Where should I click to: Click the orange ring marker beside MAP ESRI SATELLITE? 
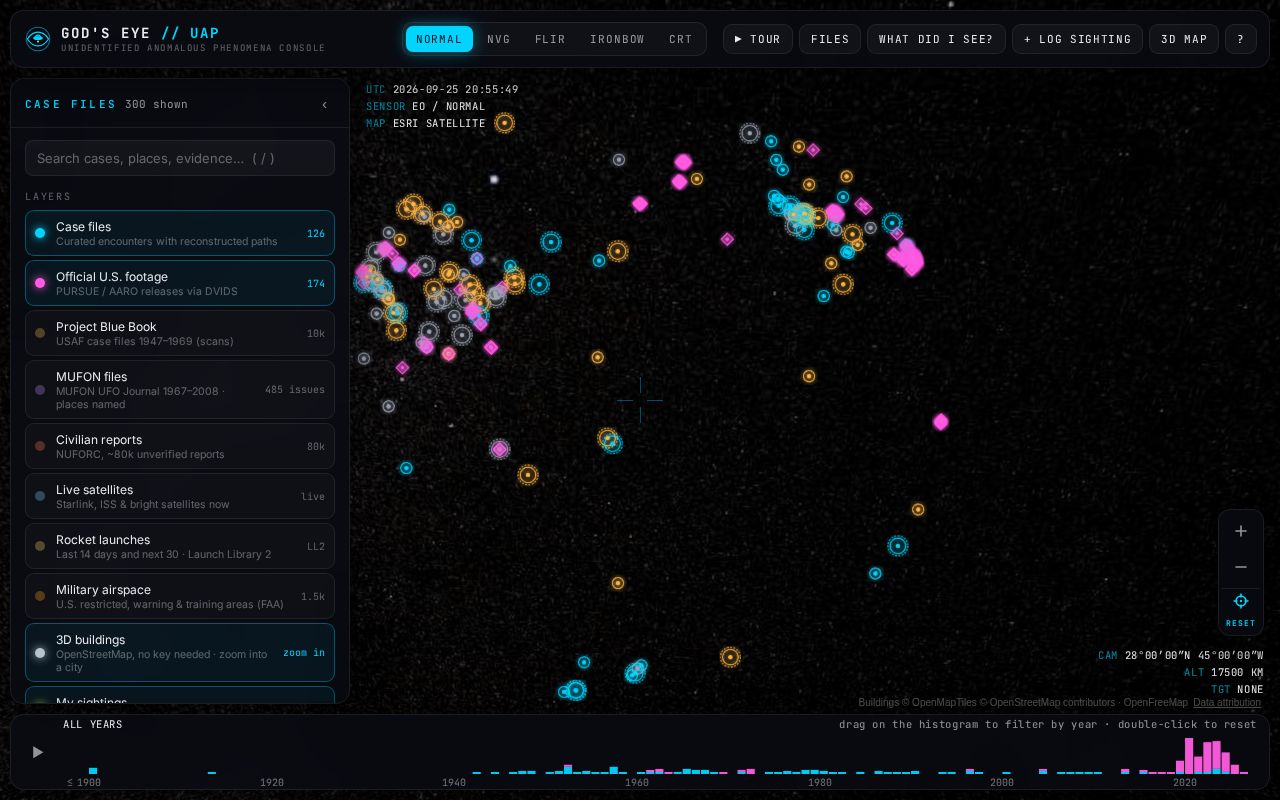(505, 123)
